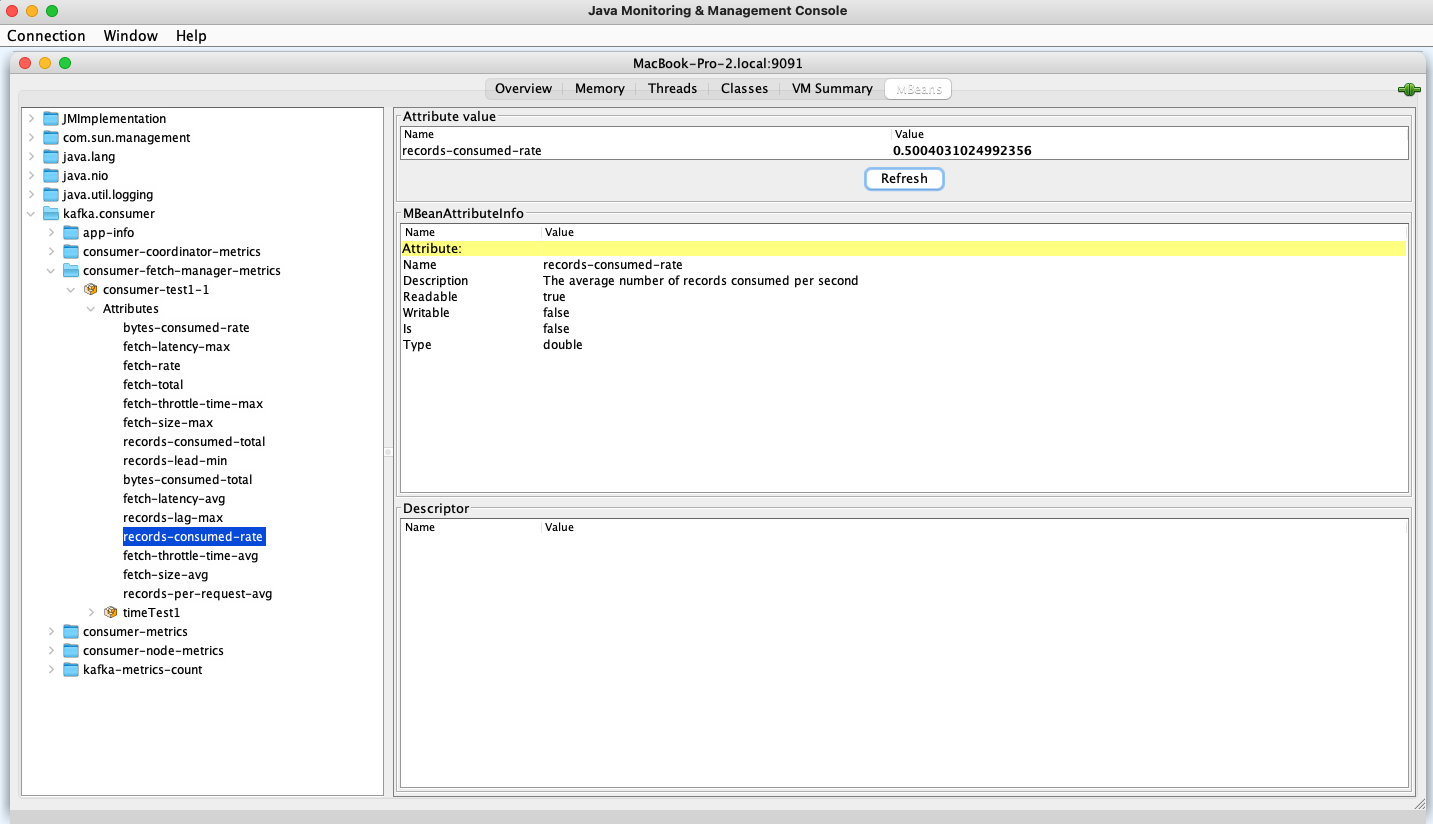The width and height of the screenshot is (1433, 824).
Task: Click the java.nio folder icon
Action: [50, 175]
